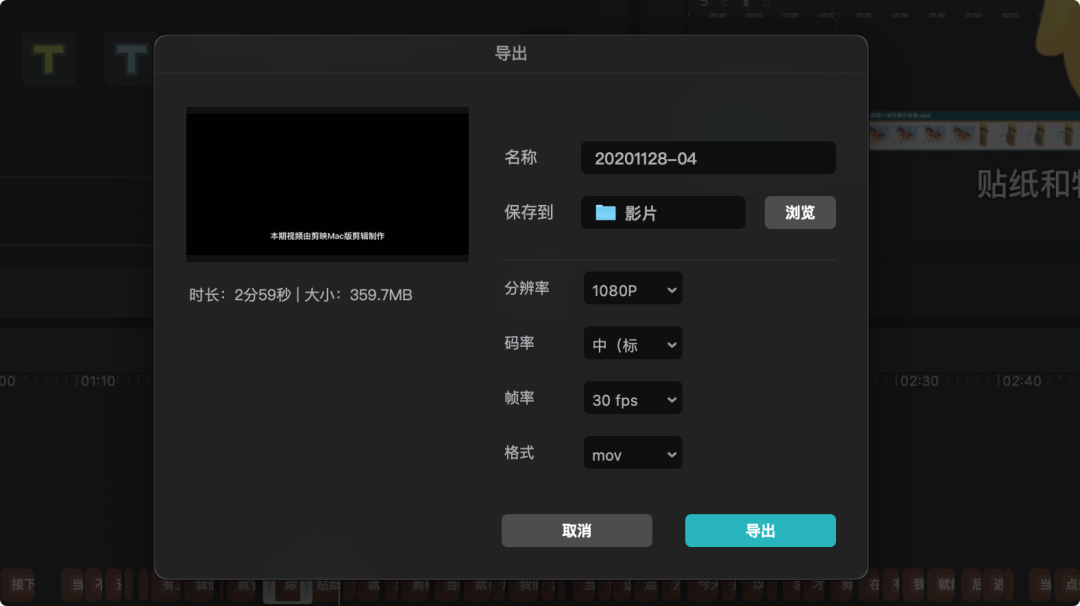Click the 时长 2分59秒 duration and size text

(x=301, y=295)
